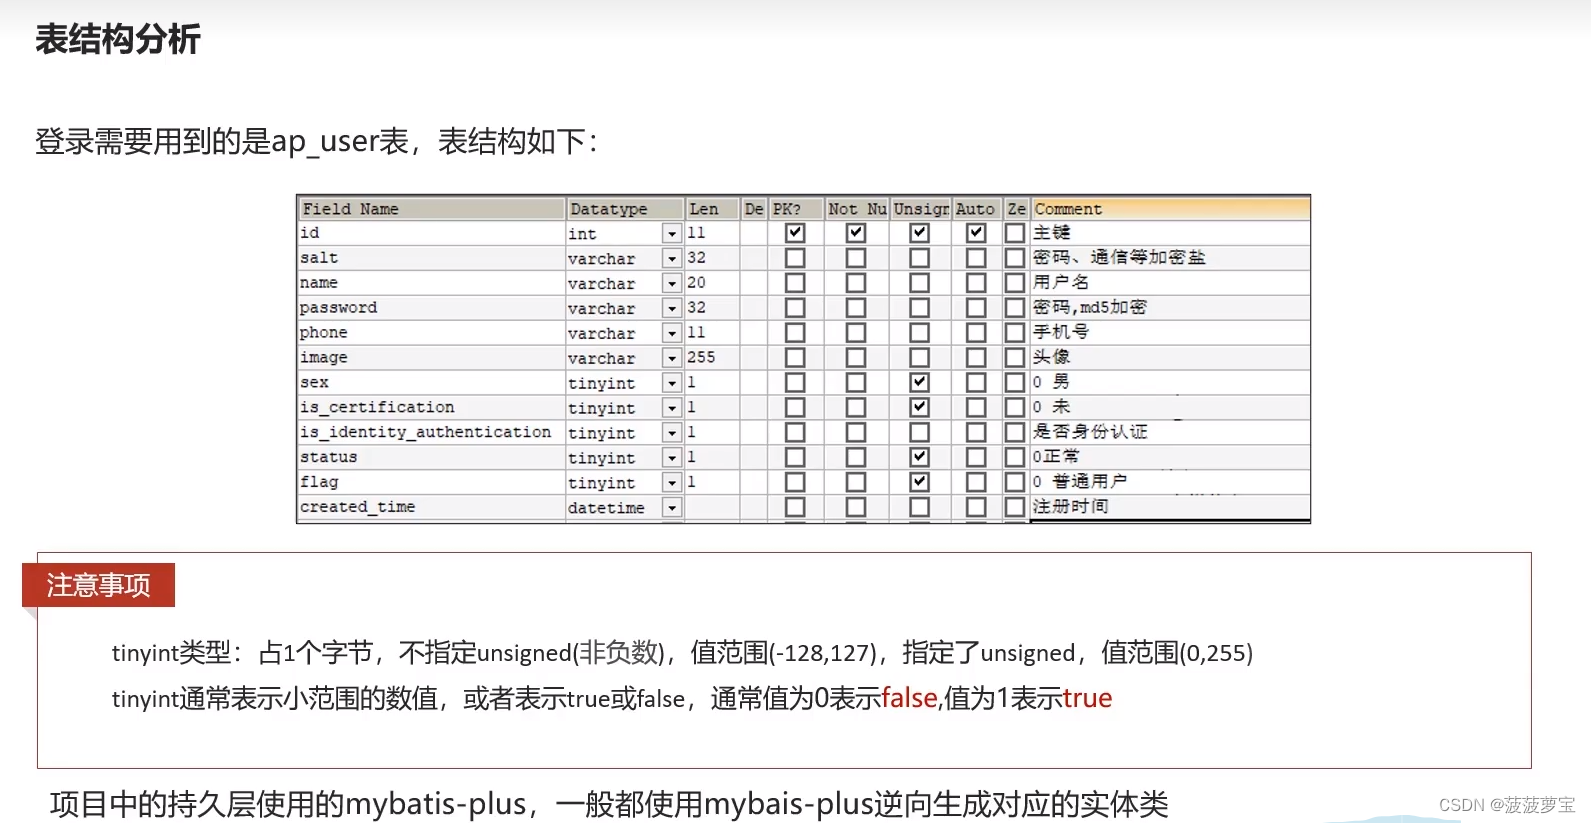This screenshot has width=1591, height=823.
Task: Toggle Unsigned checkbox for sex row
Action: (920, 382)
